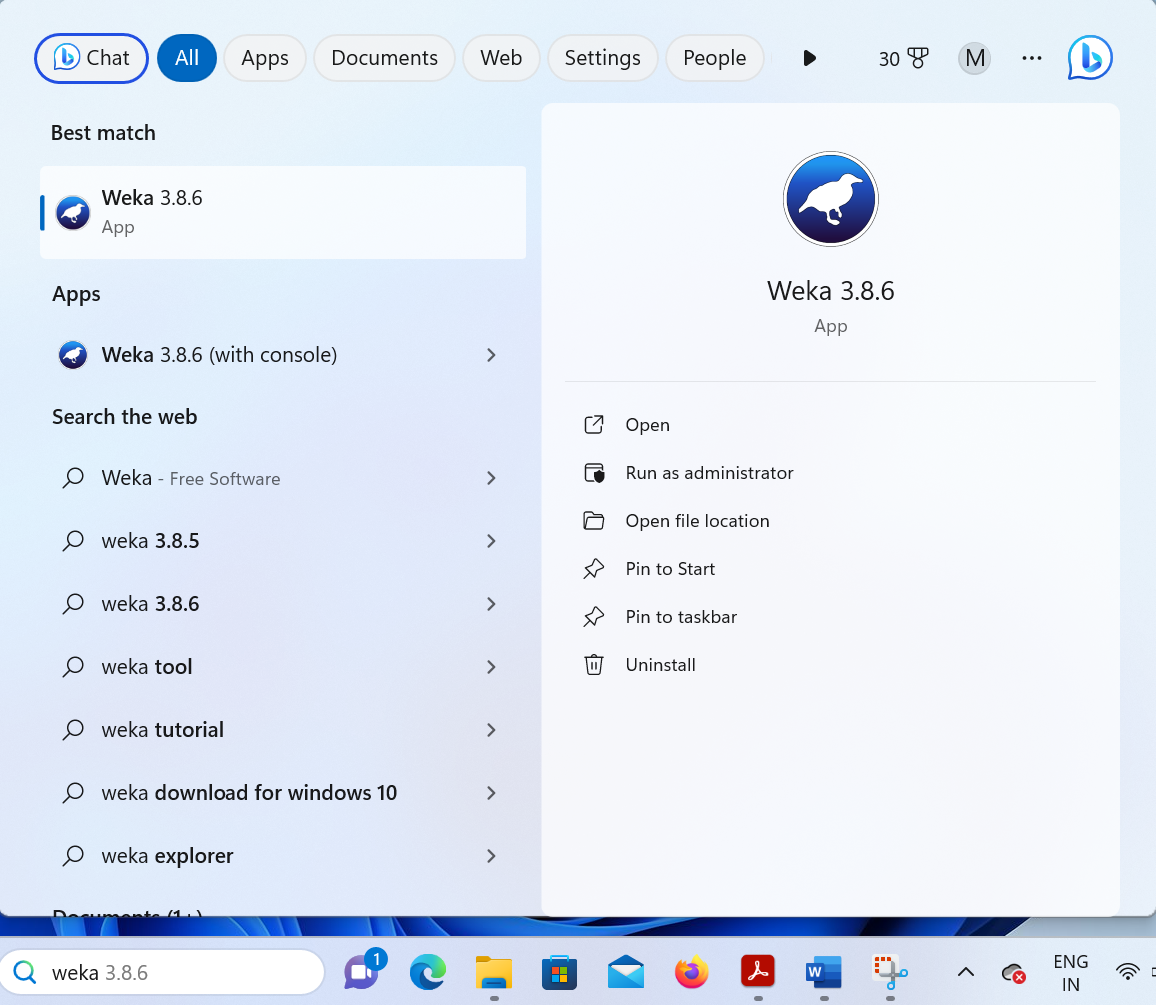This screenshot has height=1005, width=1156.
Task: Switch to the Apps filter tab
Action: [x=265, y=58]
